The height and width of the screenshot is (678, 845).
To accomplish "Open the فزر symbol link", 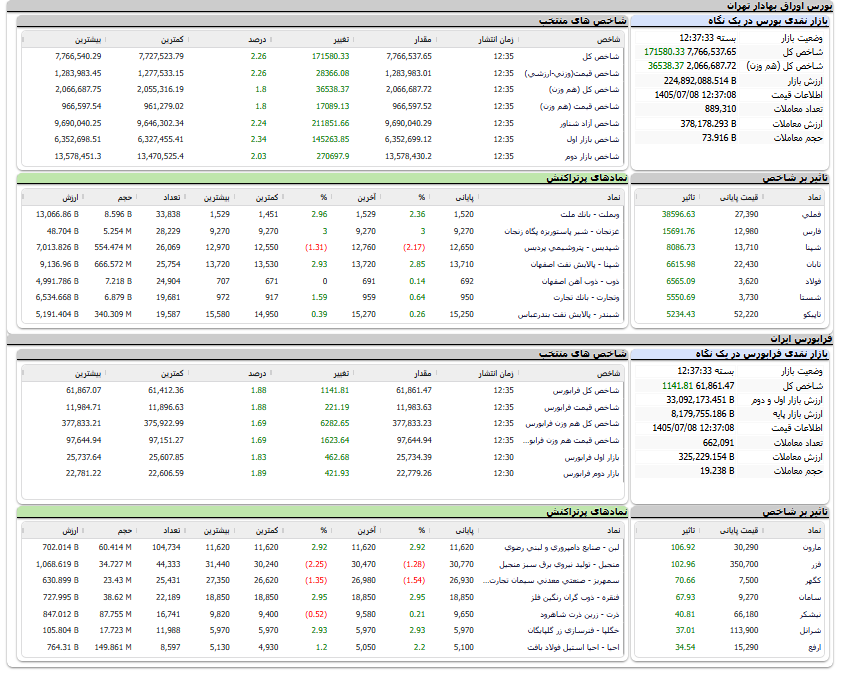I will pos(816,564).
